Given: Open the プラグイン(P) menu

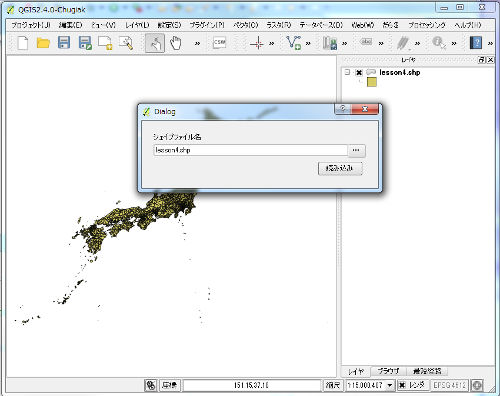Looking at the screenshot, I should [x=207, y=25].
